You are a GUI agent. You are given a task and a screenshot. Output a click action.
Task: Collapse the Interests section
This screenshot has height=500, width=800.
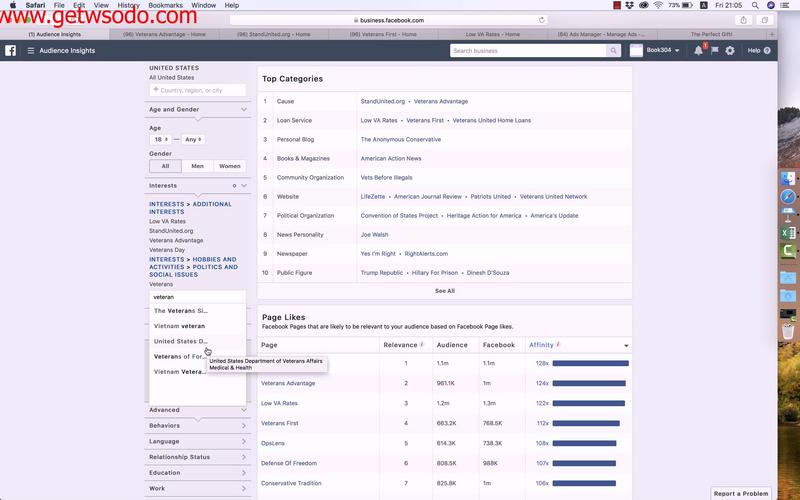(x=244, y=186)
